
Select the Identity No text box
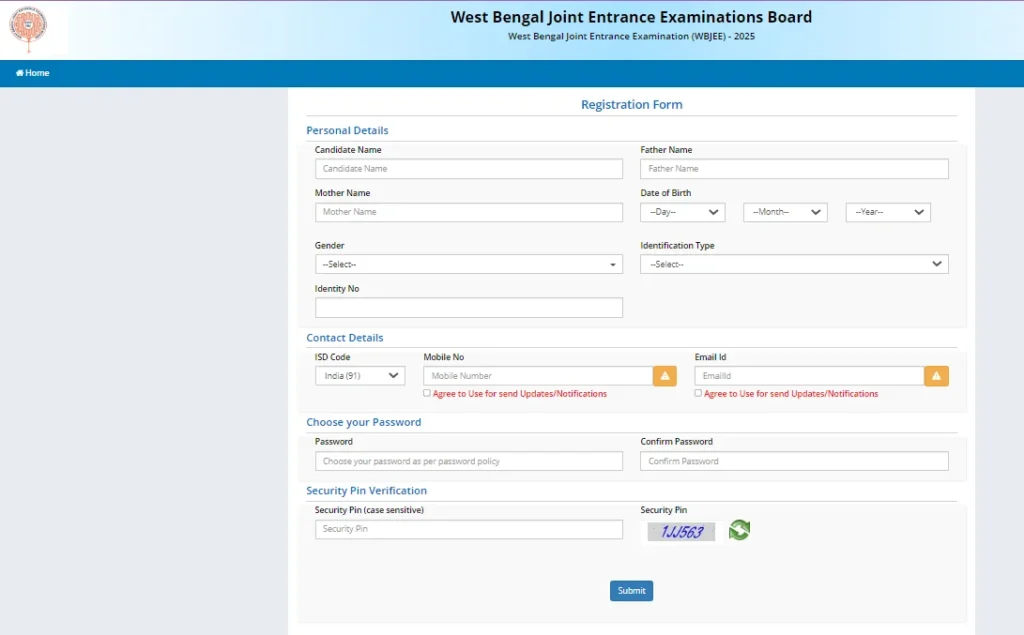point(469,308)
